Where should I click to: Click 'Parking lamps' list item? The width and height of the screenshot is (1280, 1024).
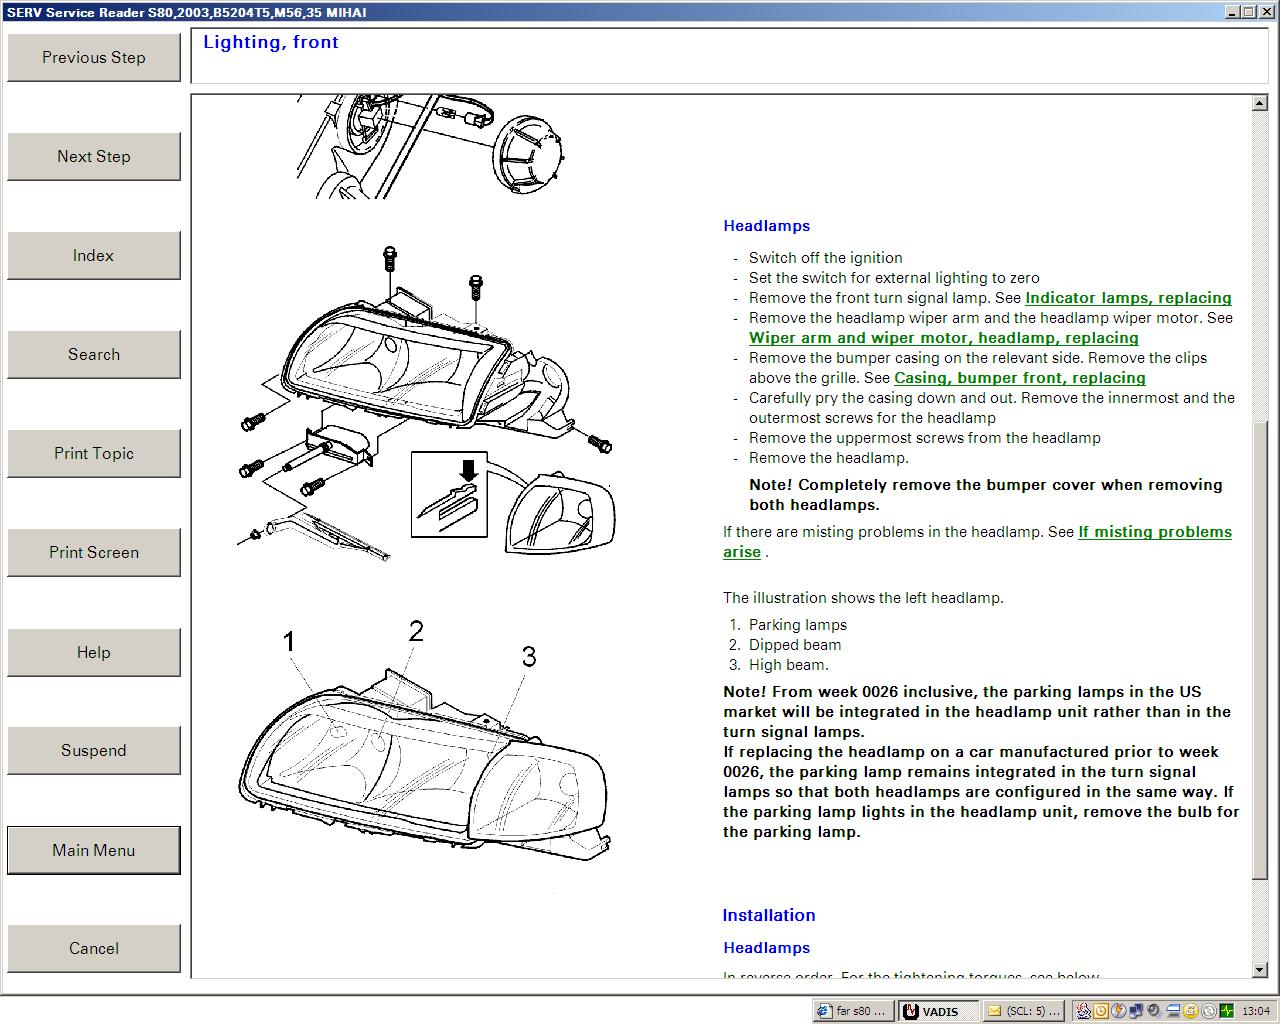coord(797,625)
